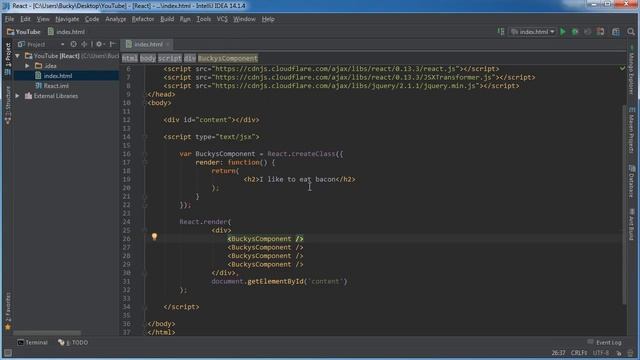Click the script breadcrumb
This screenshot has width=640, height=360.
[x=170, y=58]
